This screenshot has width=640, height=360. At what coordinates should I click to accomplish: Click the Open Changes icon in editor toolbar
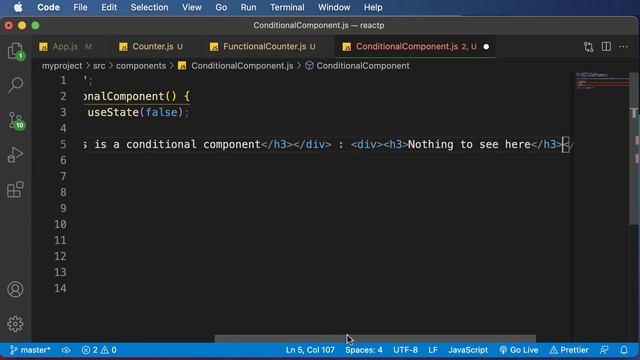[x=588, y=47]
